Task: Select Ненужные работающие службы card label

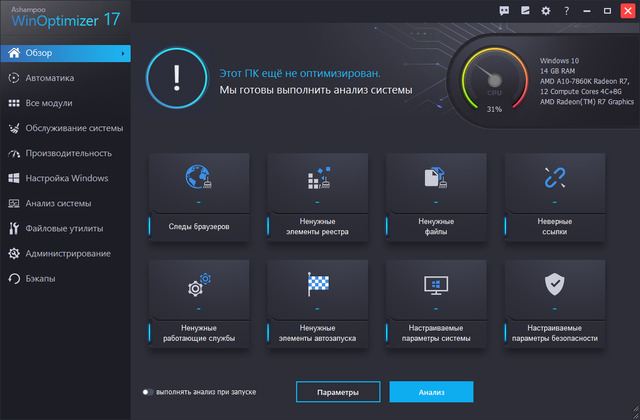Action: tap(199, 333)
